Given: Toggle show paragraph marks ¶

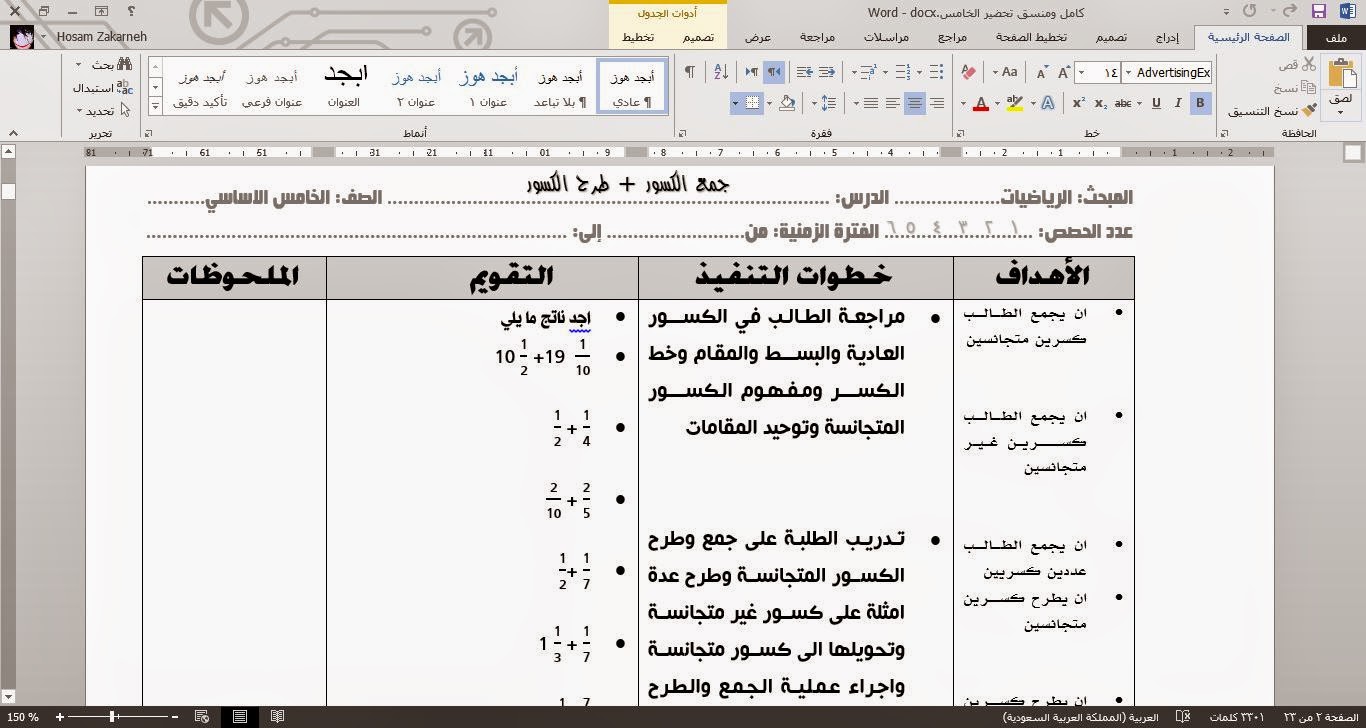Looking at the screenshot, I should click(x=689, y=72).
